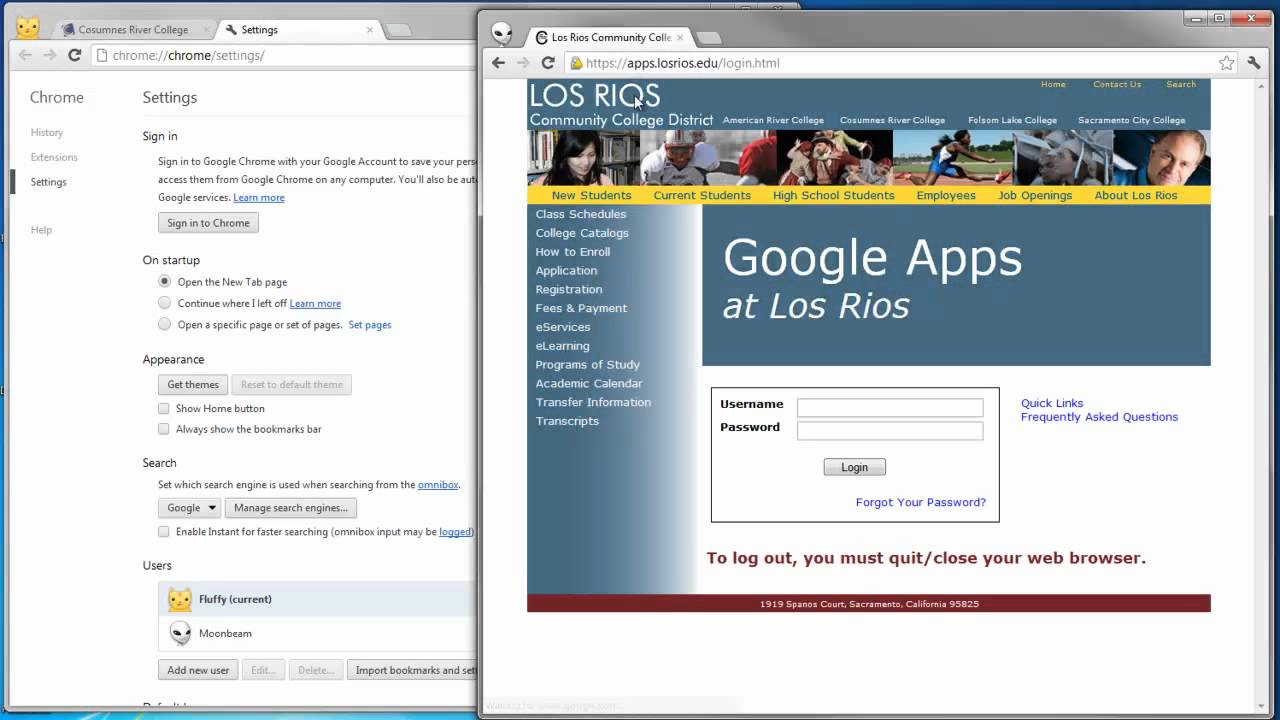Open Job Openings menu item
The width and height of the screenshot is (1280, 720).
coord(1035,195)
